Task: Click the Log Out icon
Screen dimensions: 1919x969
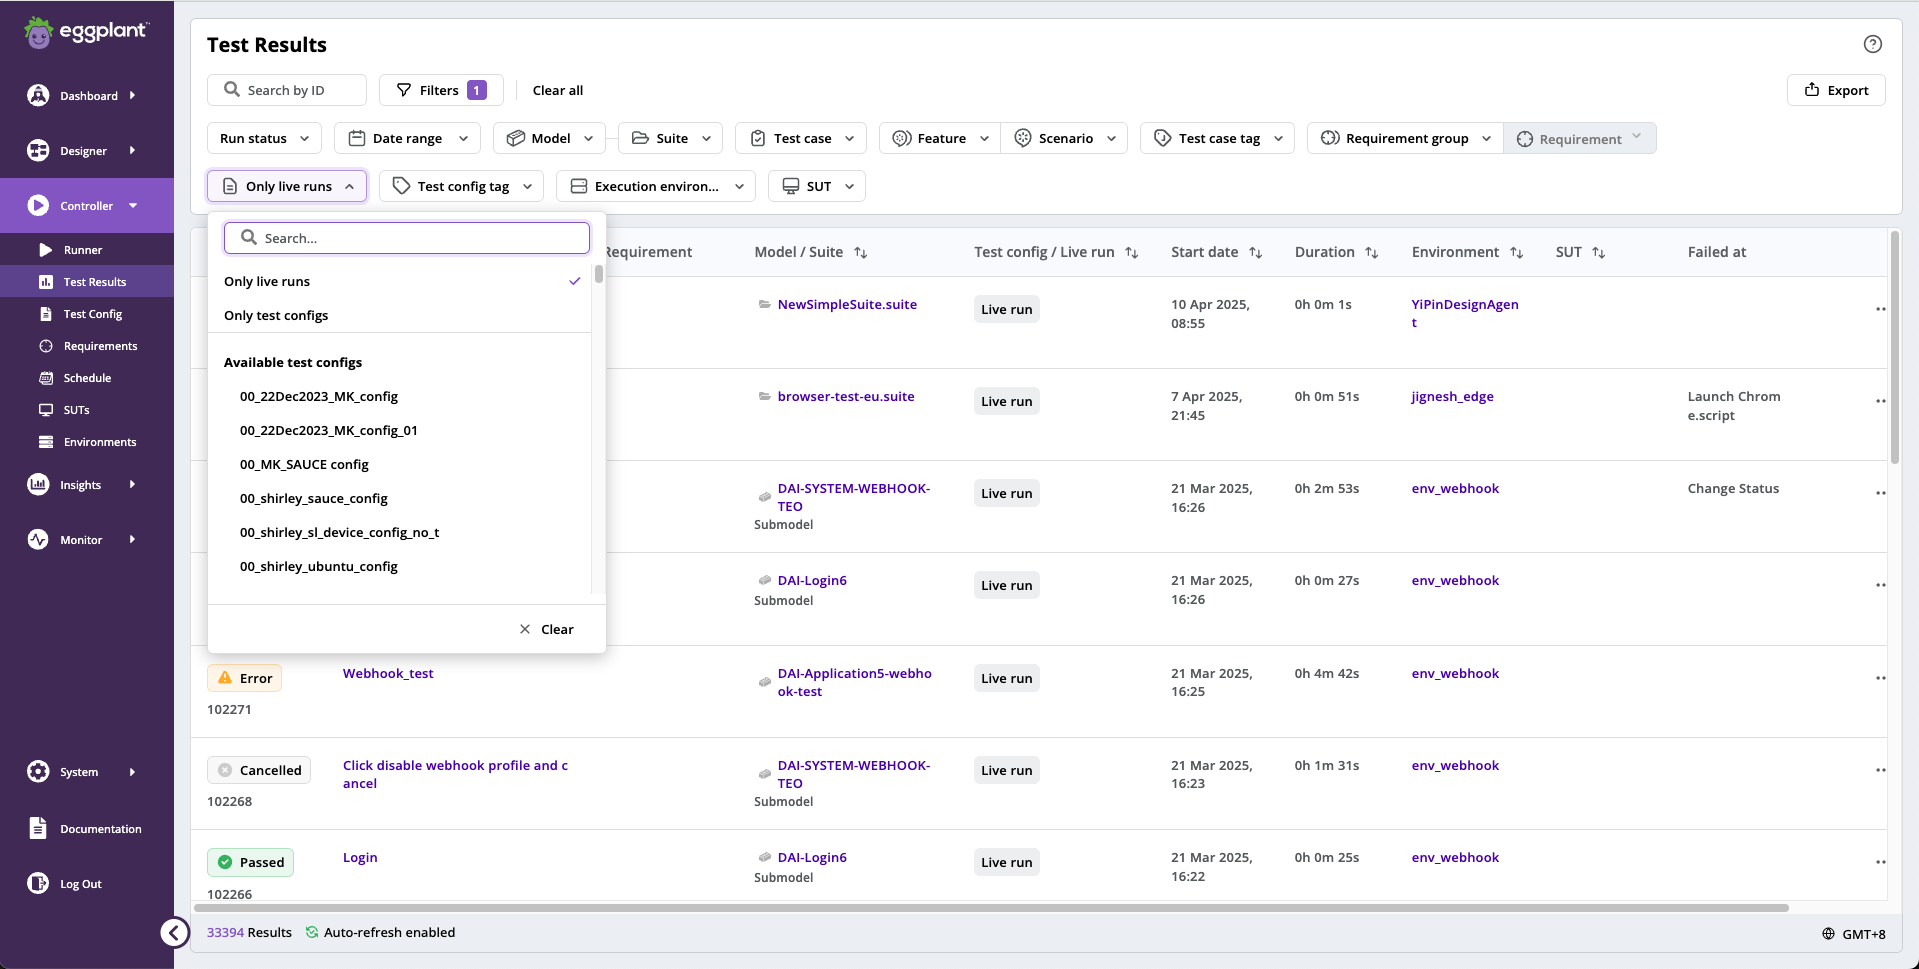Action: coord(38,884)
